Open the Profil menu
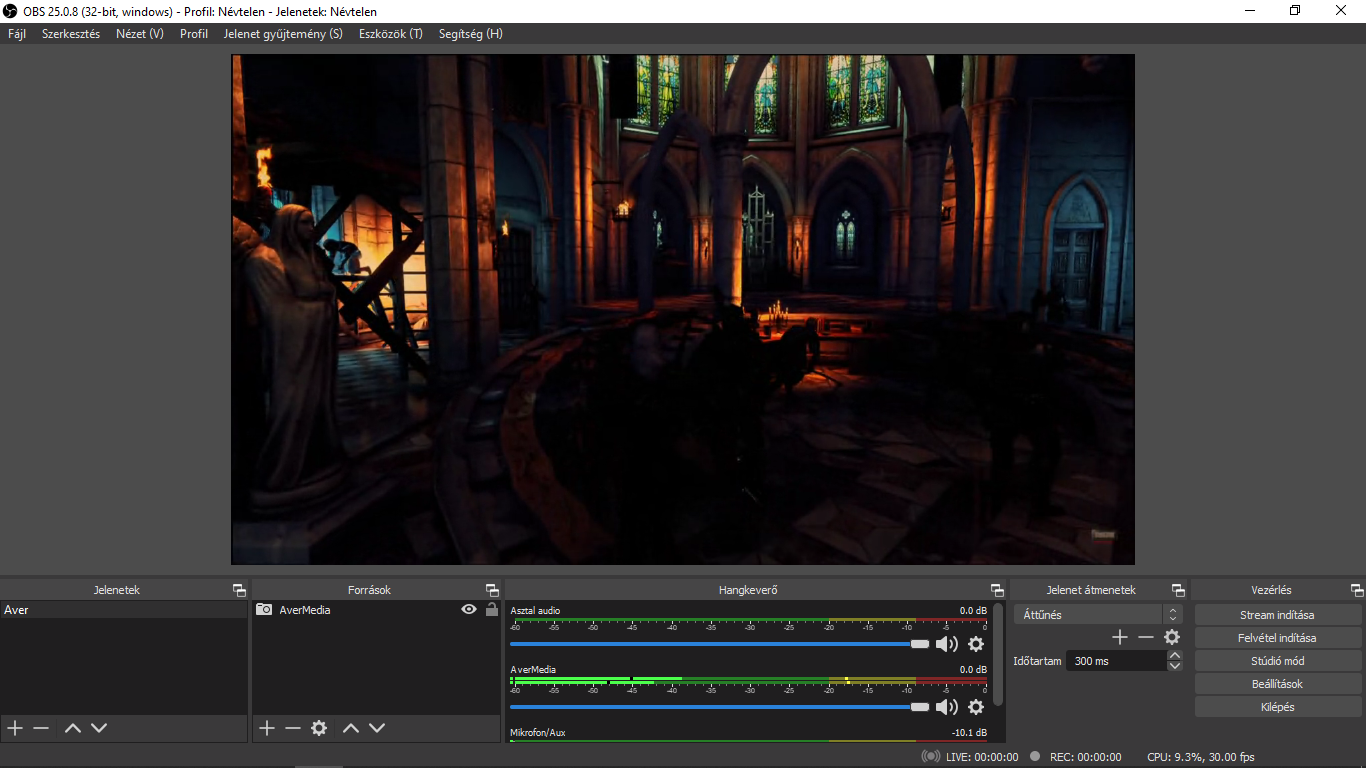The height and width of the screenshot is (768, 1366). tap(194, 34)
